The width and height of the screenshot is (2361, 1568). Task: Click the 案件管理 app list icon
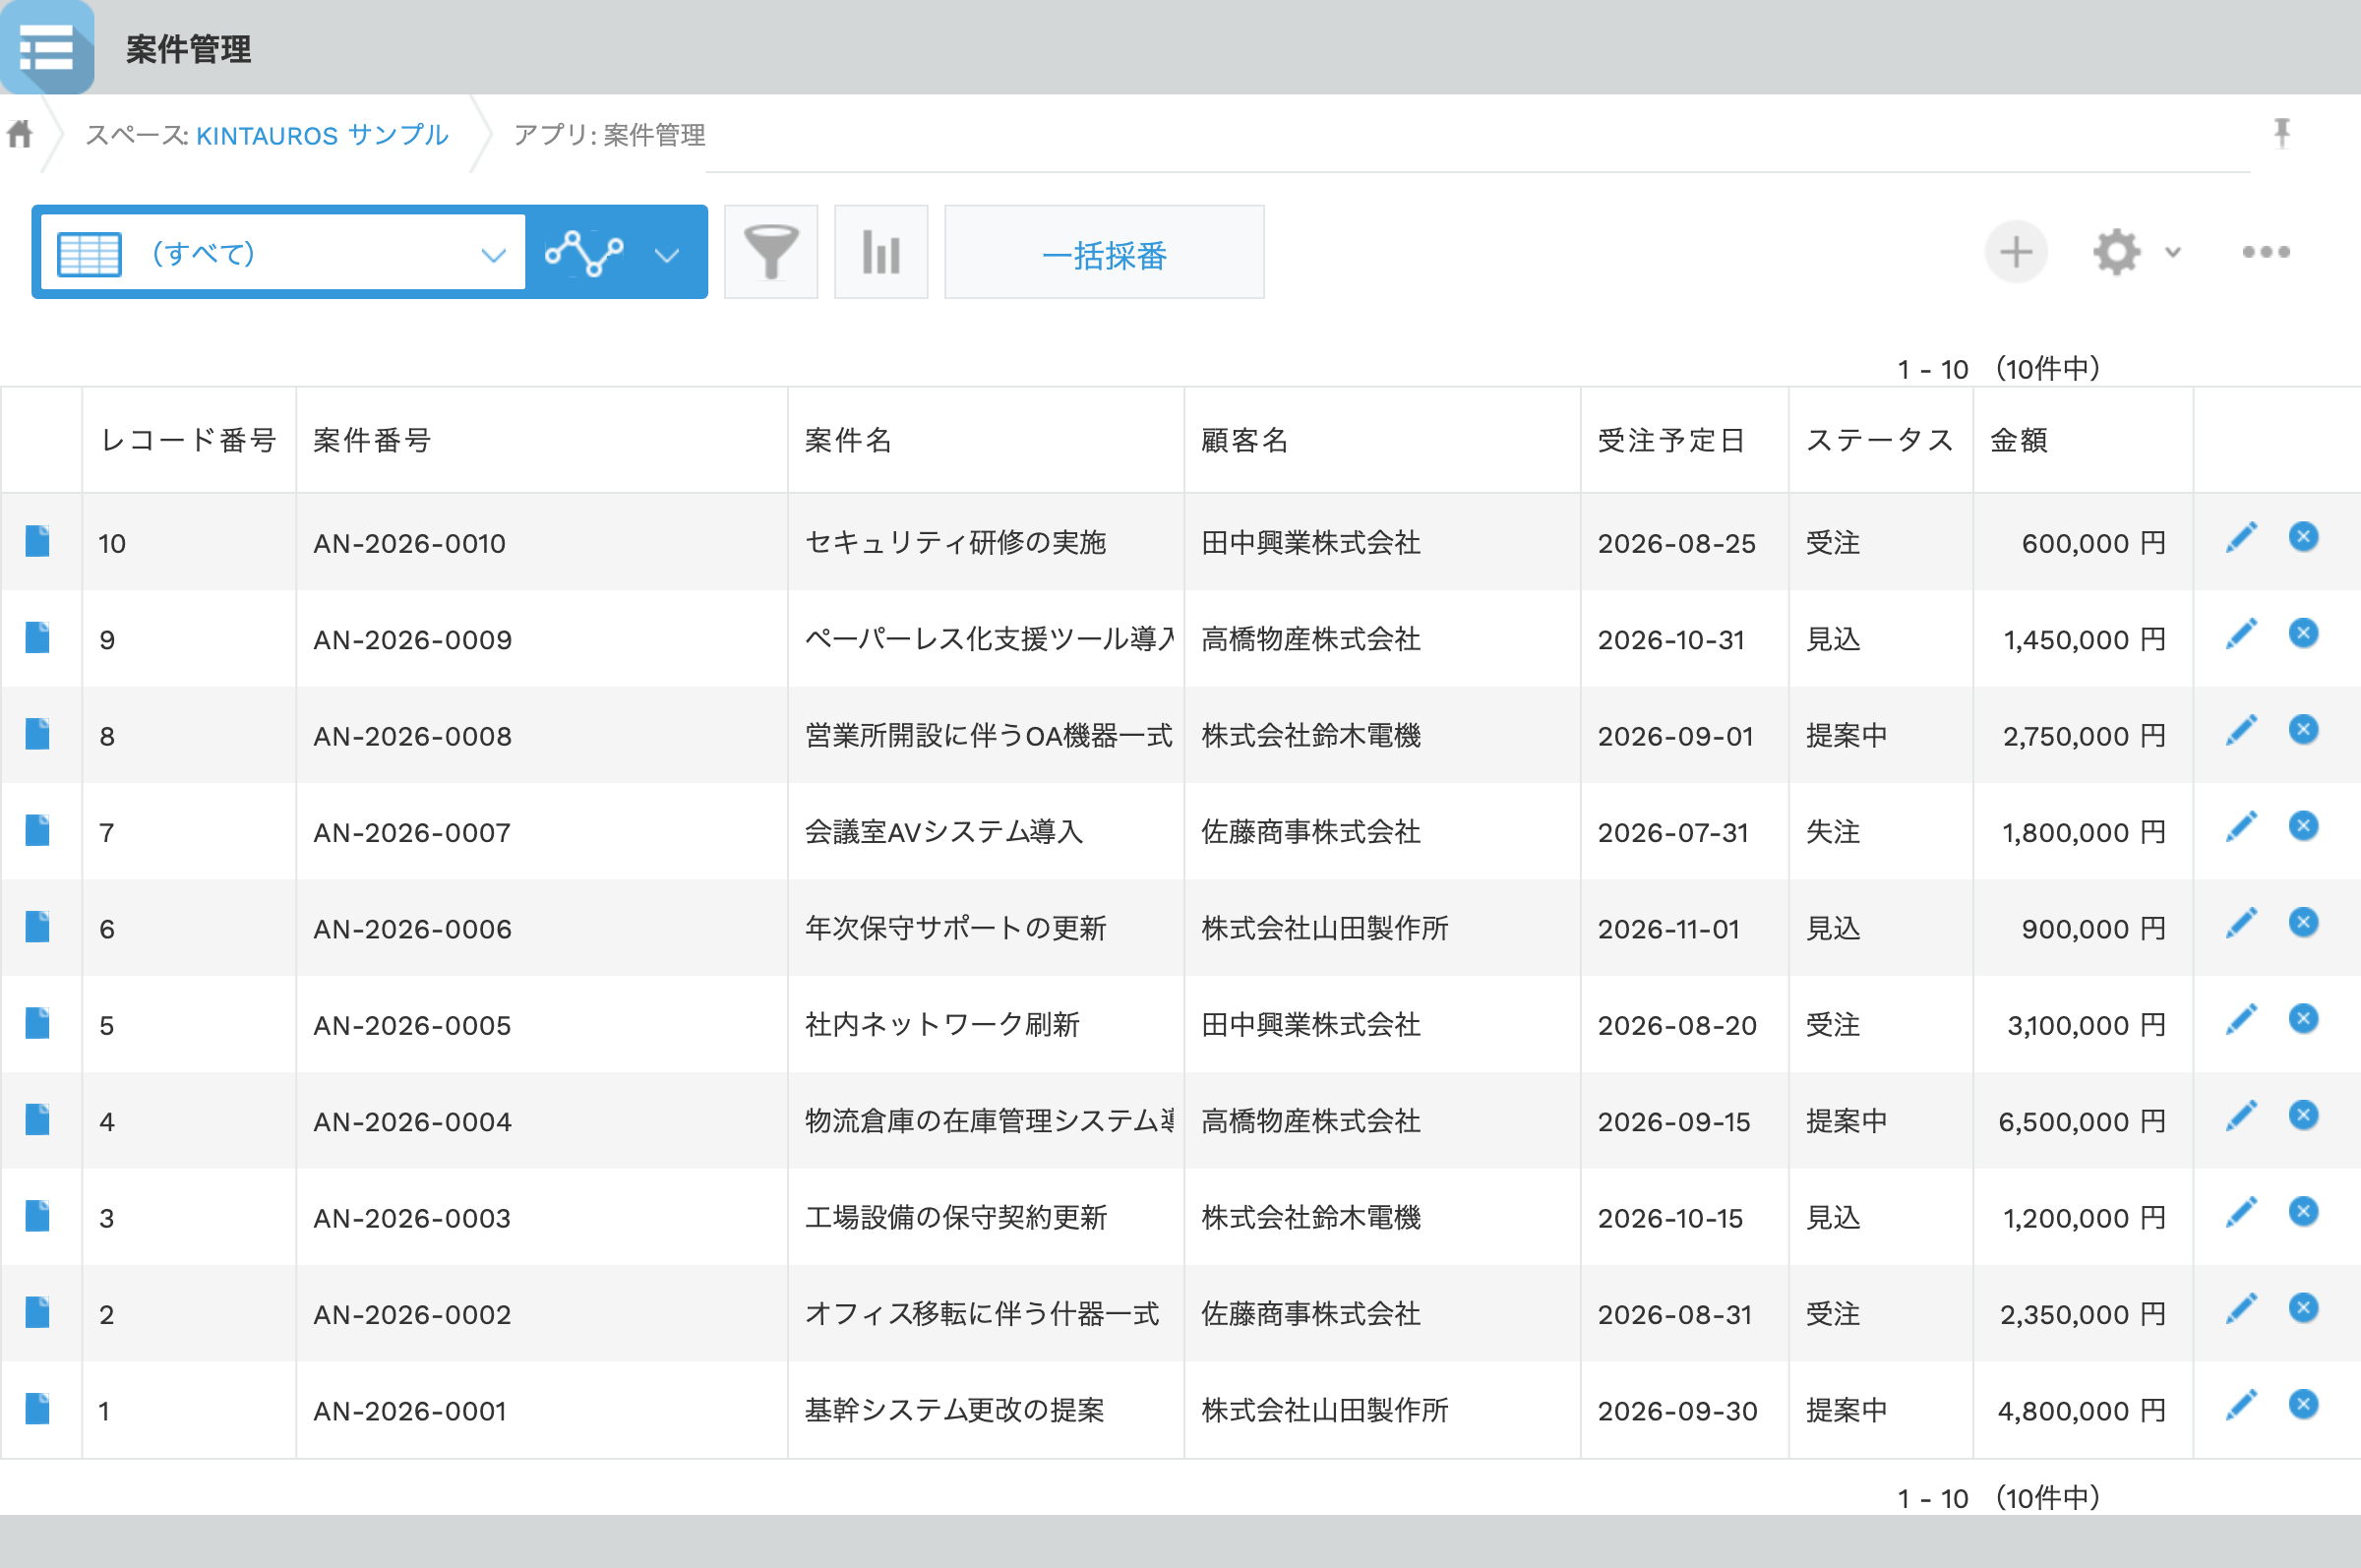pyautogui.click(x=47, y=47)
